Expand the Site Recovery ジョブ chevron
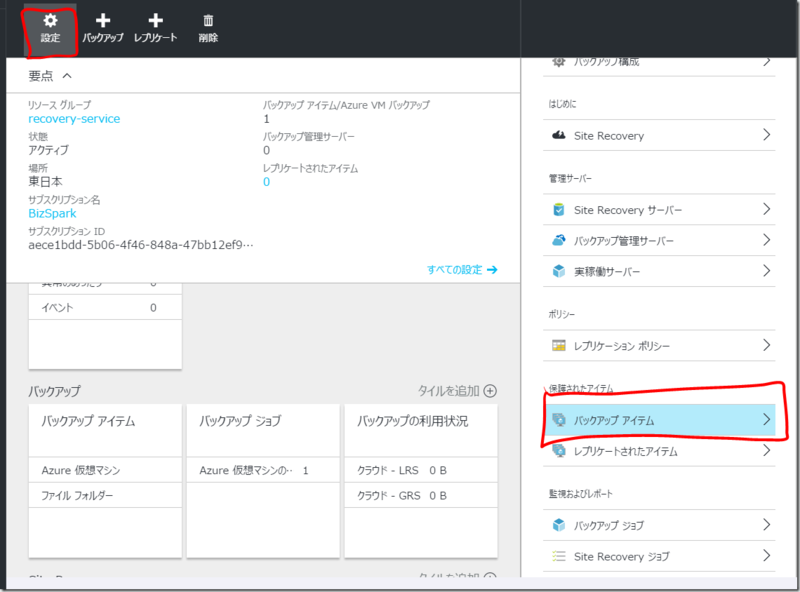Viewport: 800px width, 592px height. (x=766, y=555)
